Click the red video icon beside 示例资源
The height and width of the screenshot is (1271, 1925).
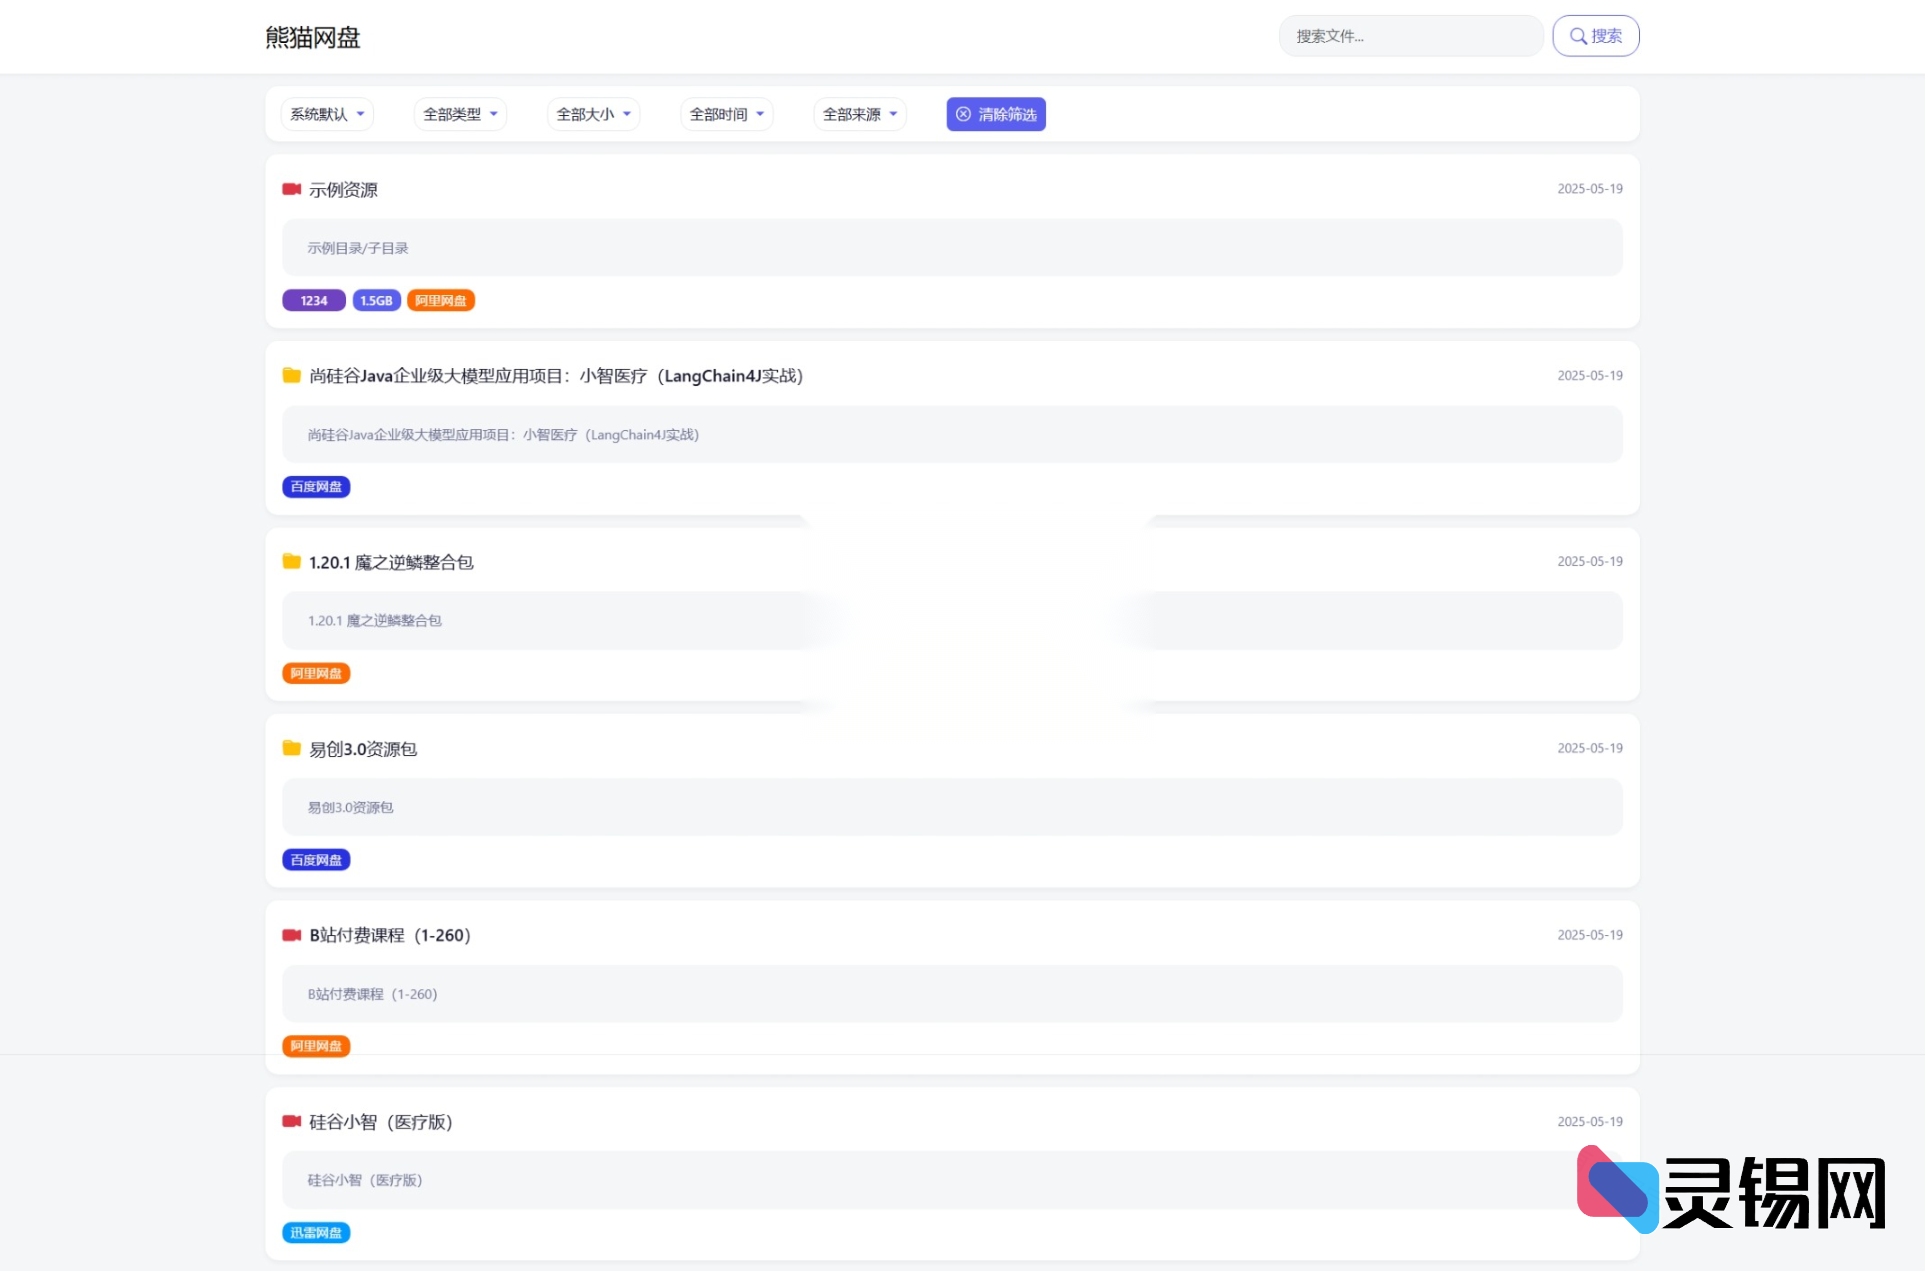(291, 189)
